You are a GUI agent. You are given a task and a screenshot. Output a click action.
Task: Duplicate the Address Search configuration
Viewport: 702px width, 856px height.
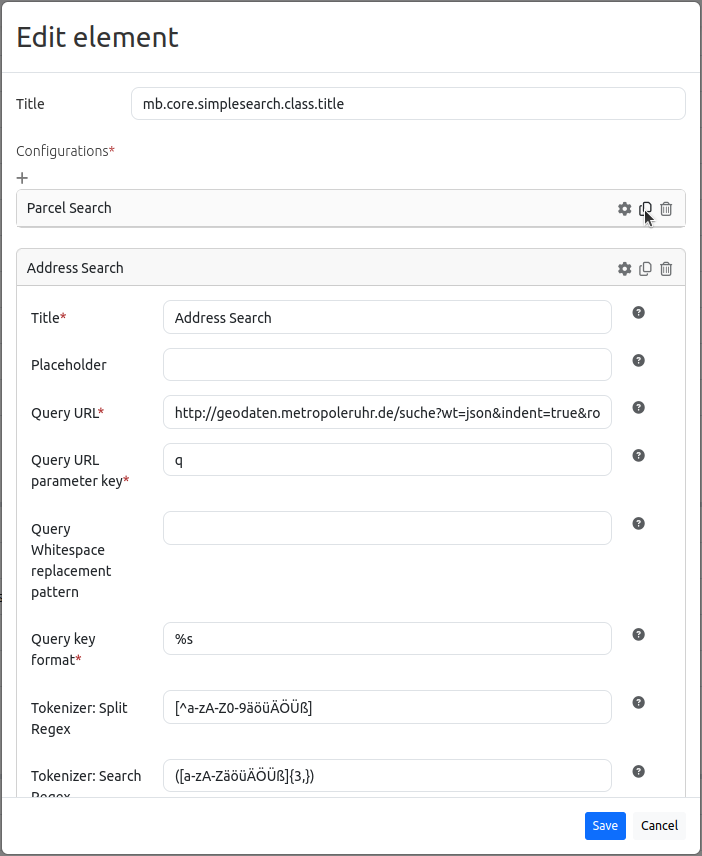645,269
